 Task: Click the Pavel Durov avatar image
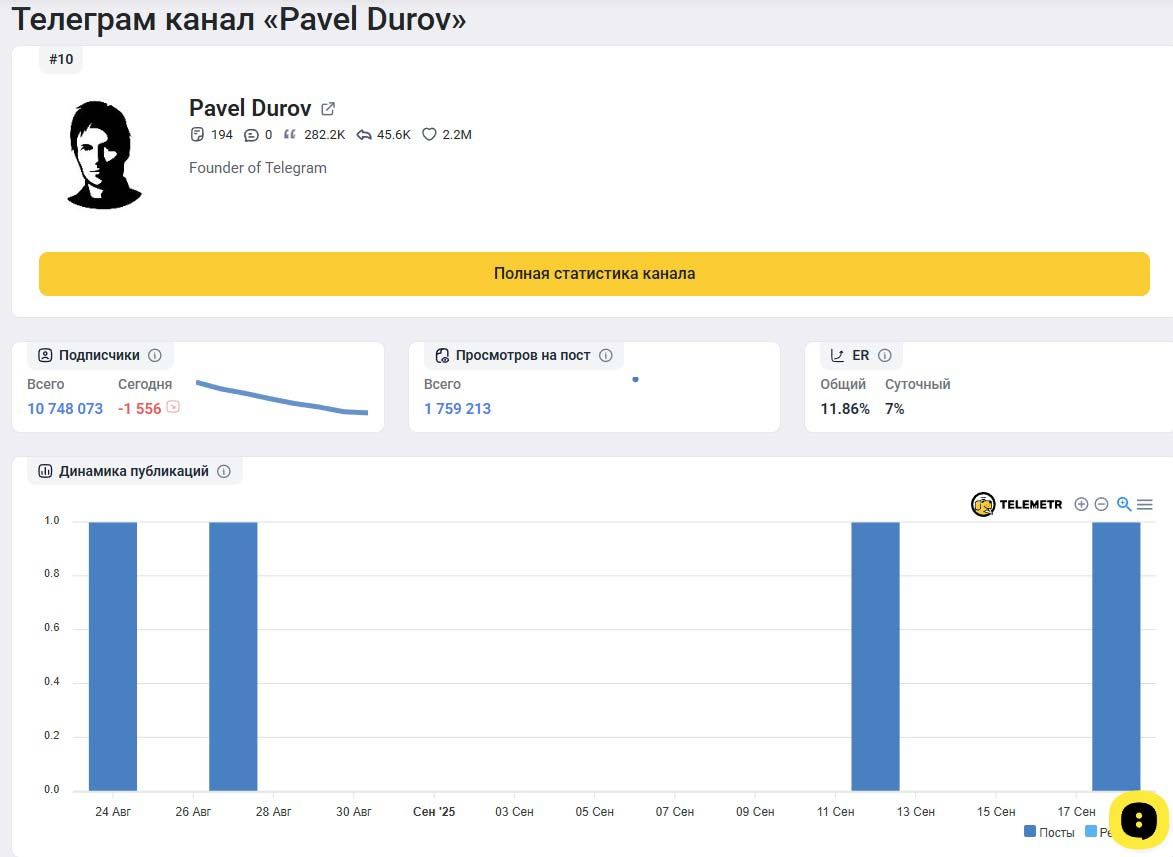coord(105,155)
